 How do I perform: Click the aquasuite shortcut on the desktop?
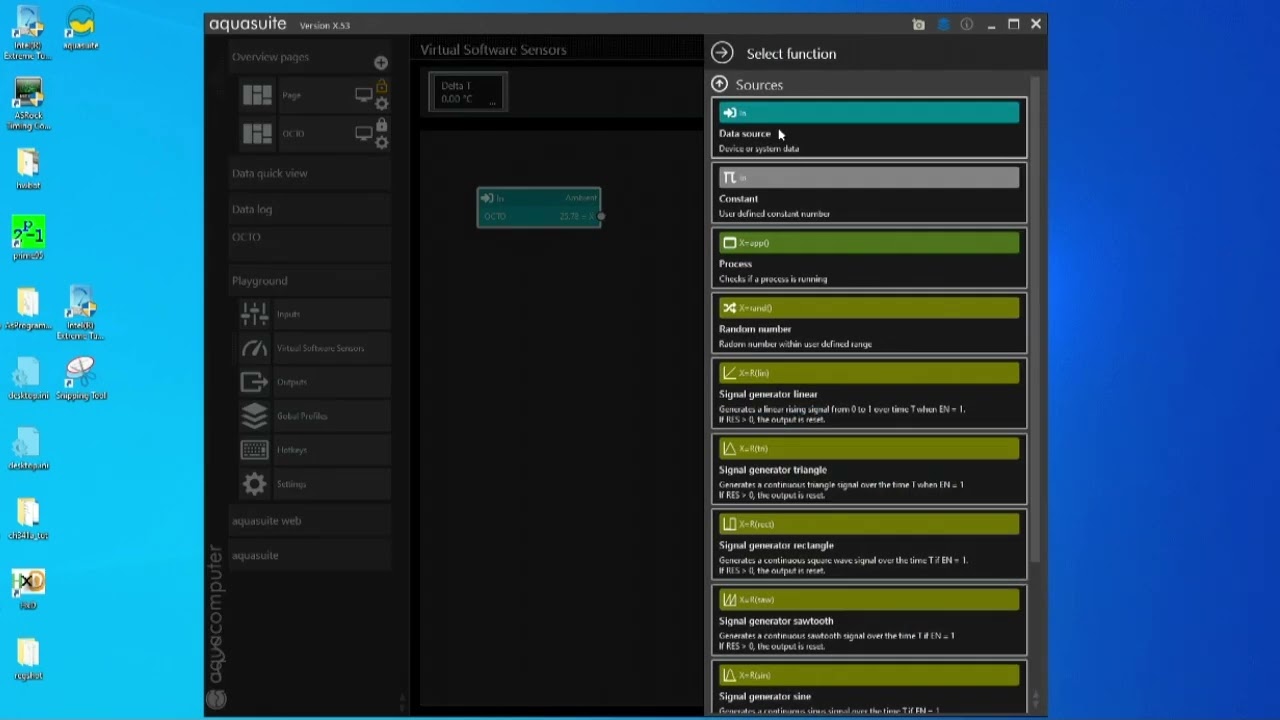80,29
